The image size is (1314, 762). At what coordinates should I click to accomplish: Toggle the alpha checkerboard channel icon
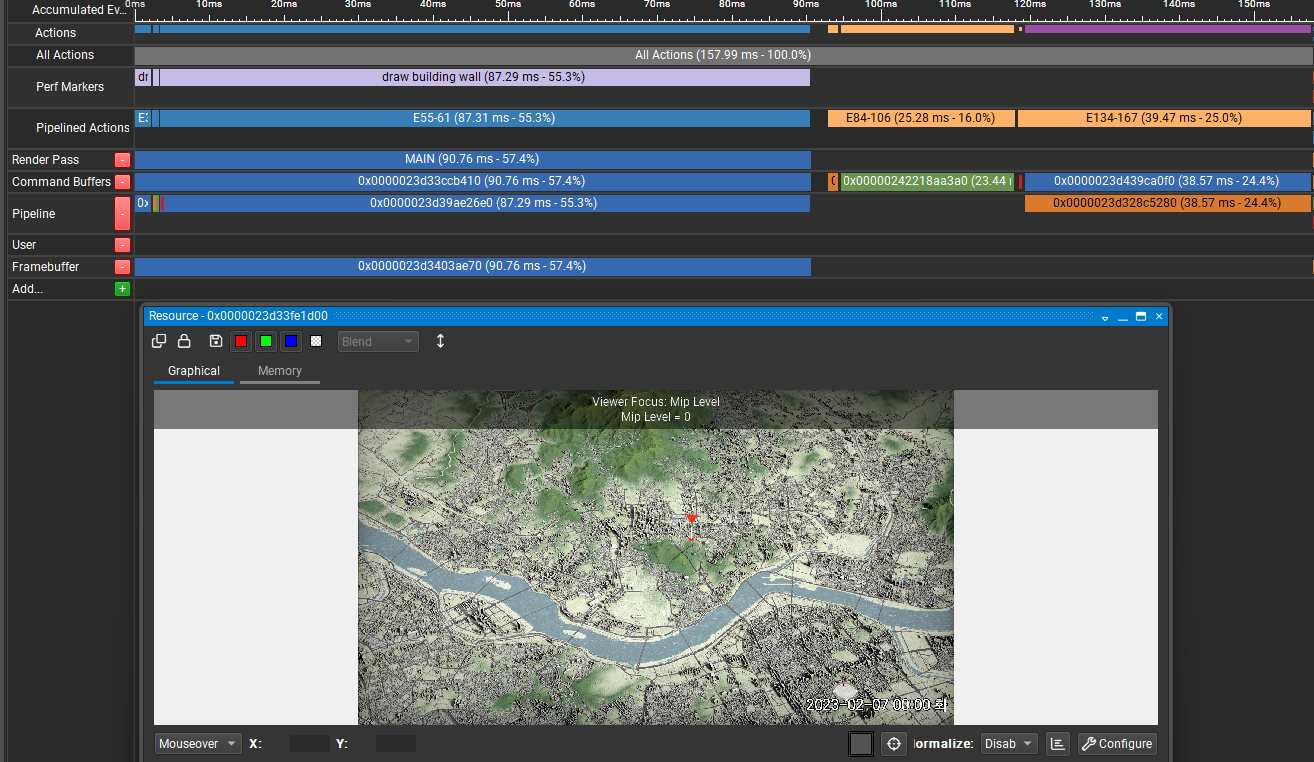(x=316, y=341)
